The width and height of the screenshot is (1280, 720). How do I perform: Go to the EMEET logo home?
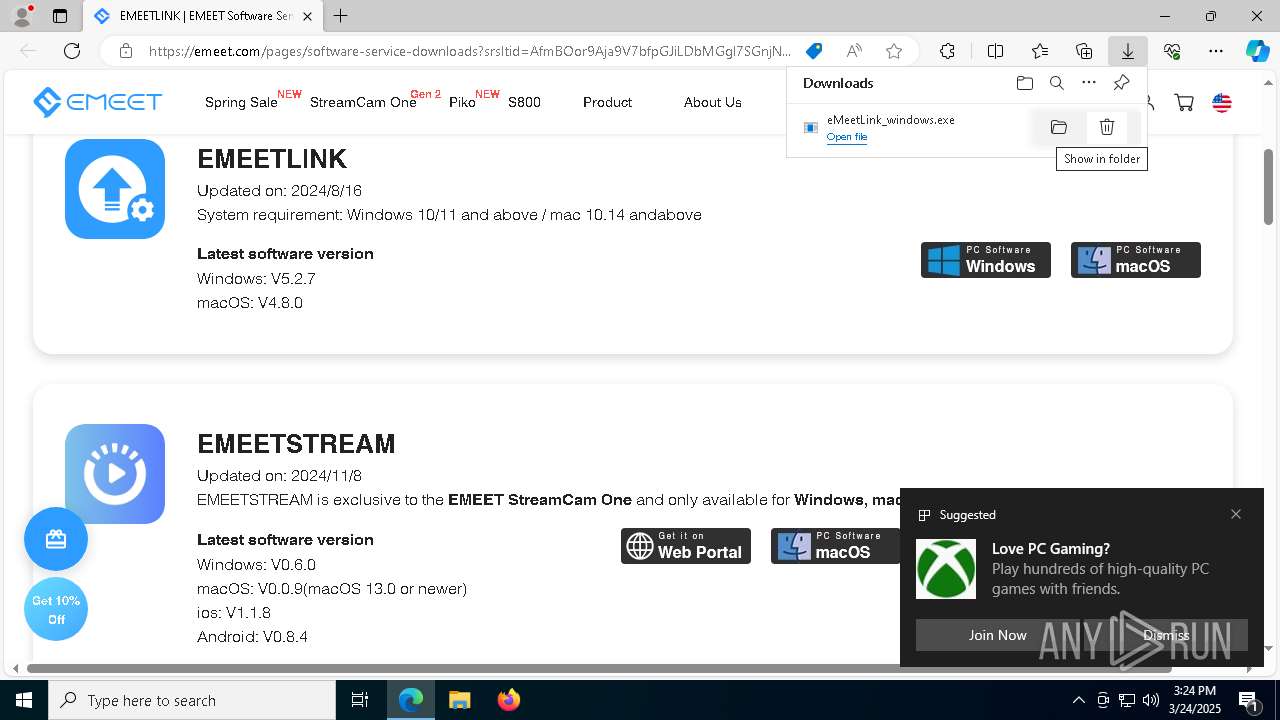[x=97, y=102]
